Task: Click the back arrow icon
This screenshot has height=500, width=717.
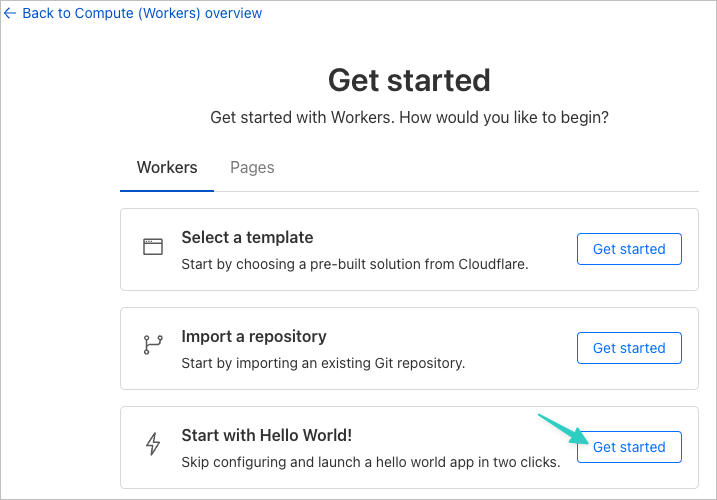Action: pos(10,13)
